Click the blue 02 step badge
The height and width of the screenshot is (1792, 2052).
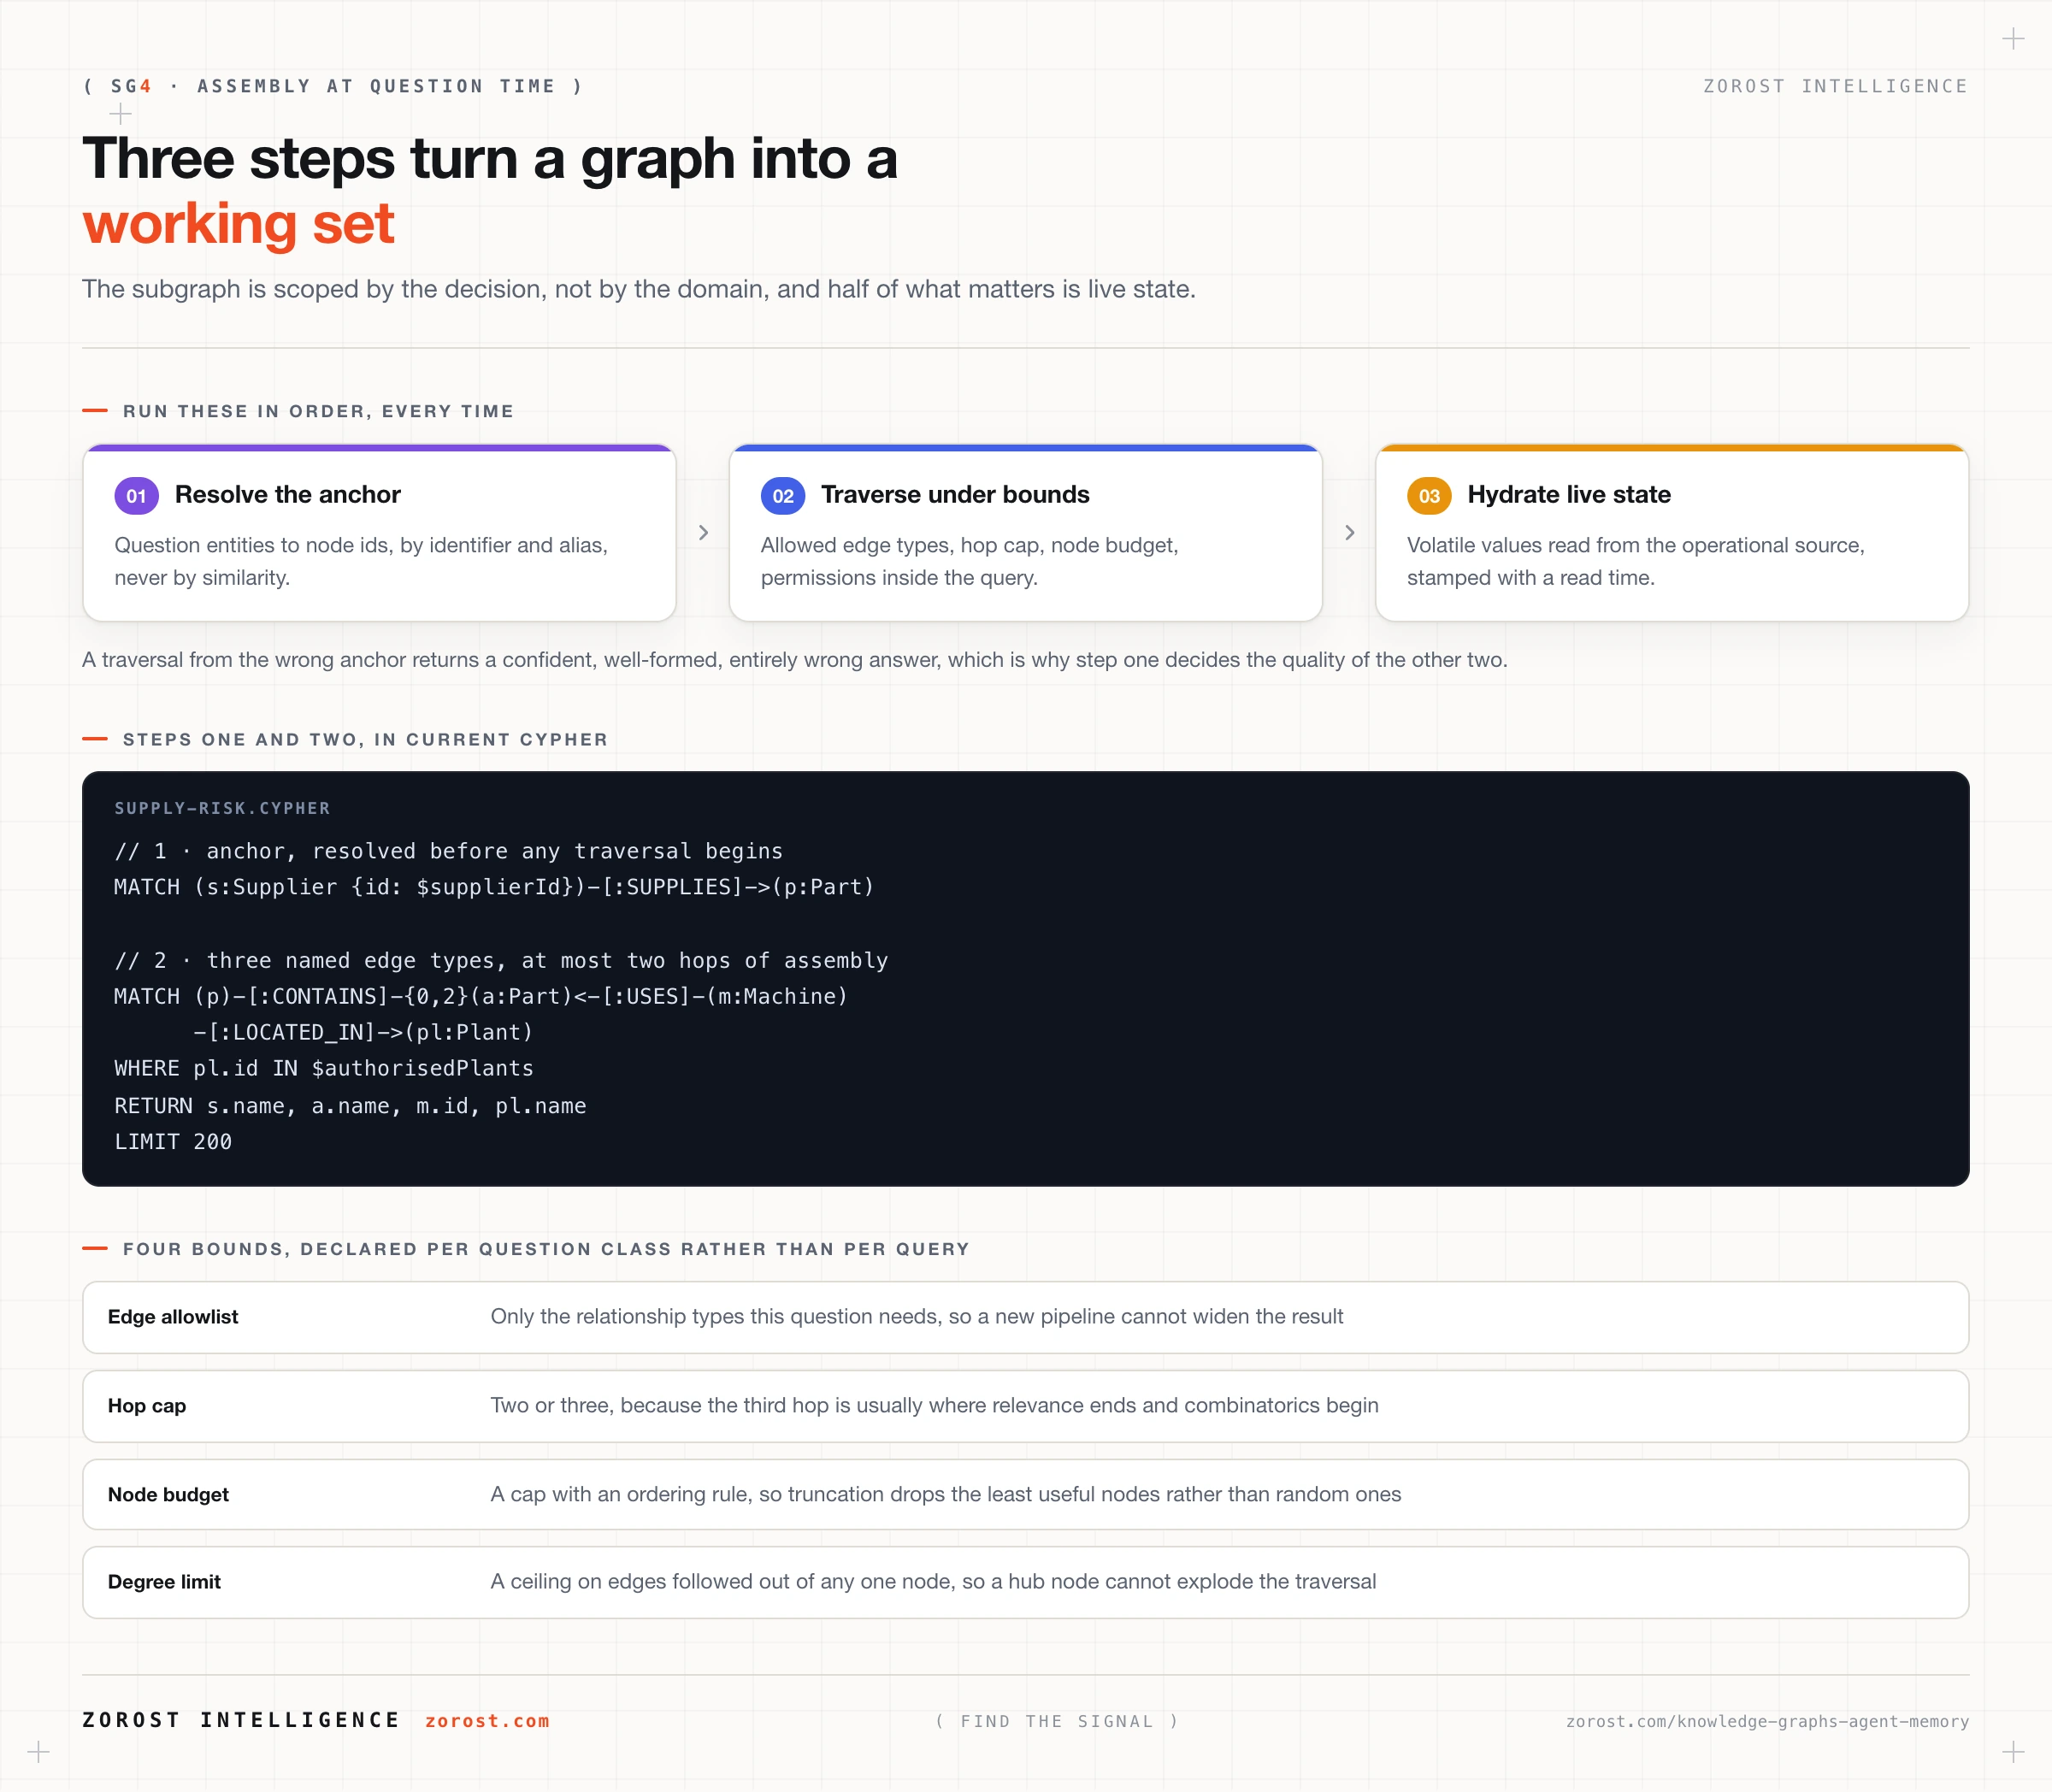(x=783, y=496)
